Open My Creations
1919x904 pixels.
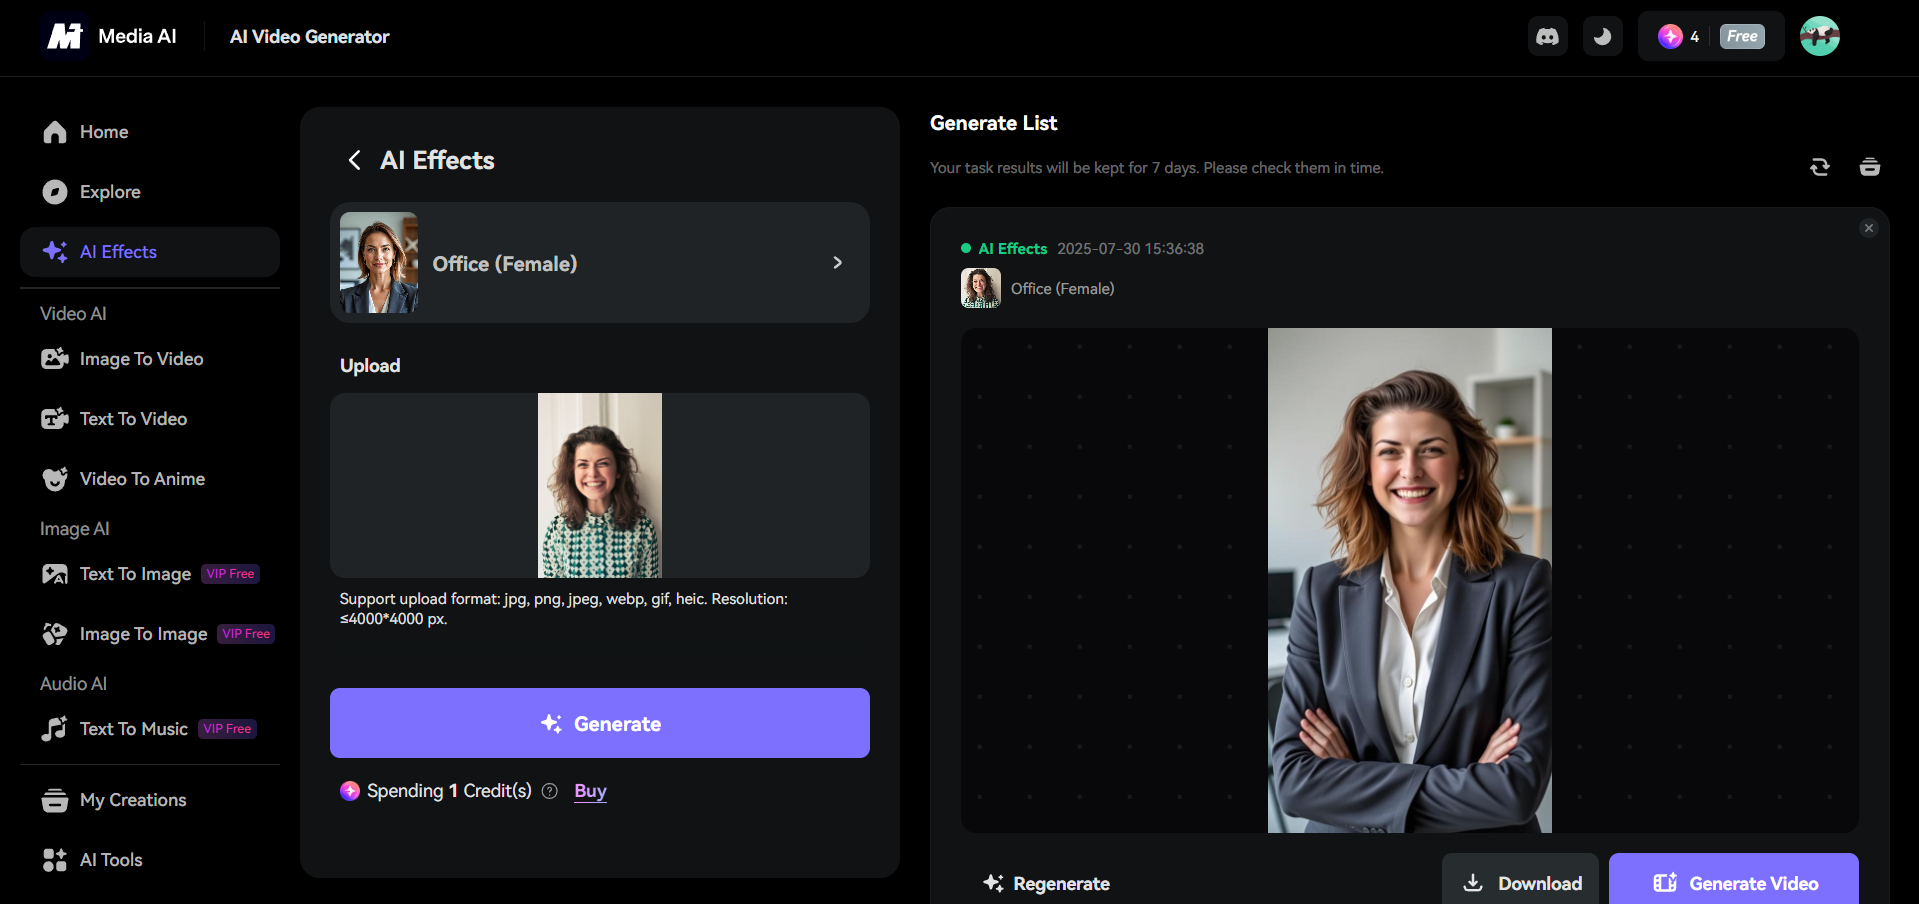[x=133, y=799]
